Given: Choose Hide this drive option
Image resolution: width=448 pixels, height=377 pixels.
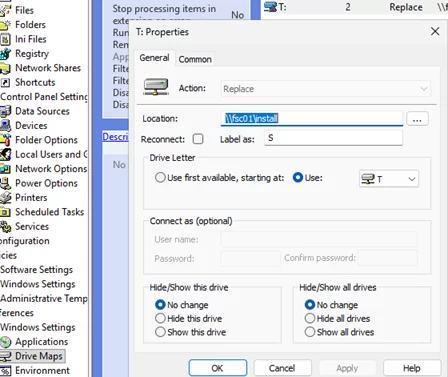Looking at the screenshot, I should [x=160, y=318].
